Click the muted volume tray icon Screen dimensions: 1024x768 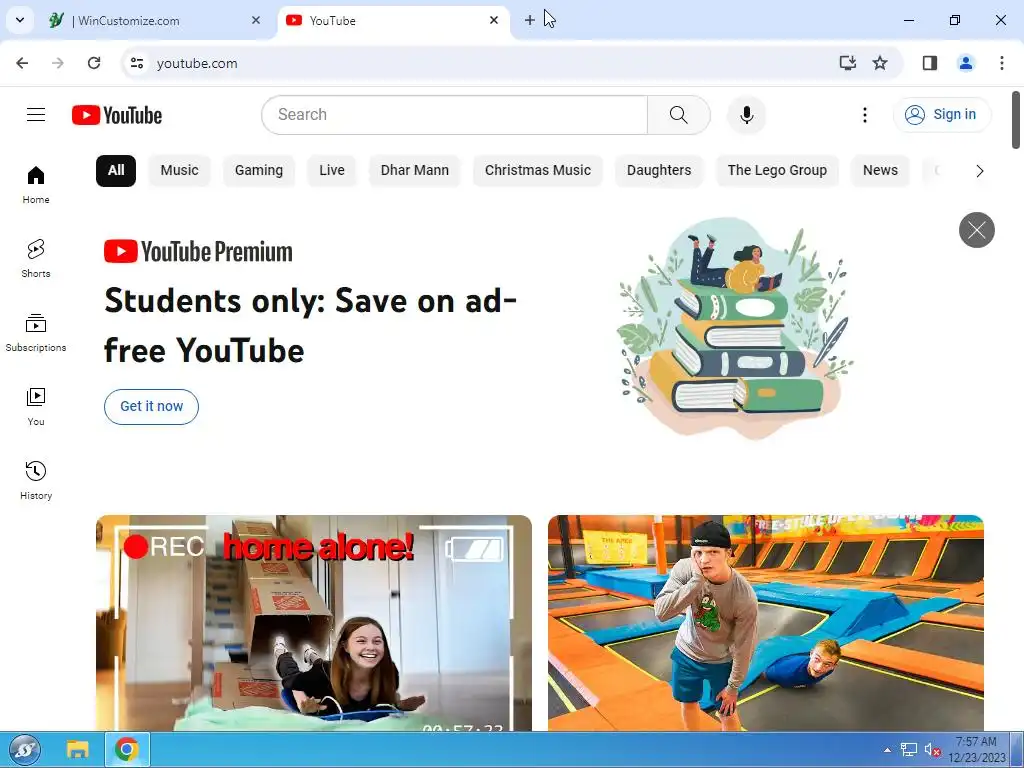(x=932, y=750)
